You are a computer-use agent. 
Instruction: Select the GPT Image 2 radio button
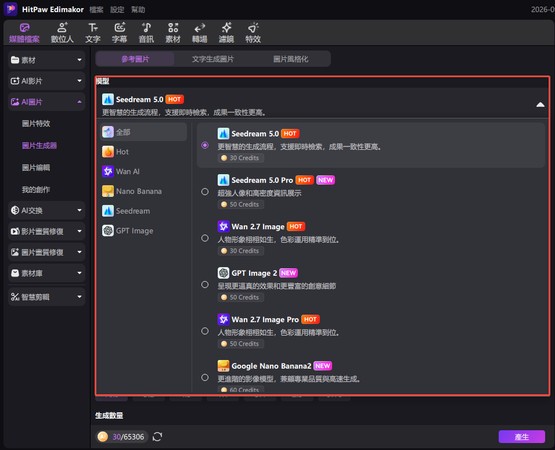(205, 284)
